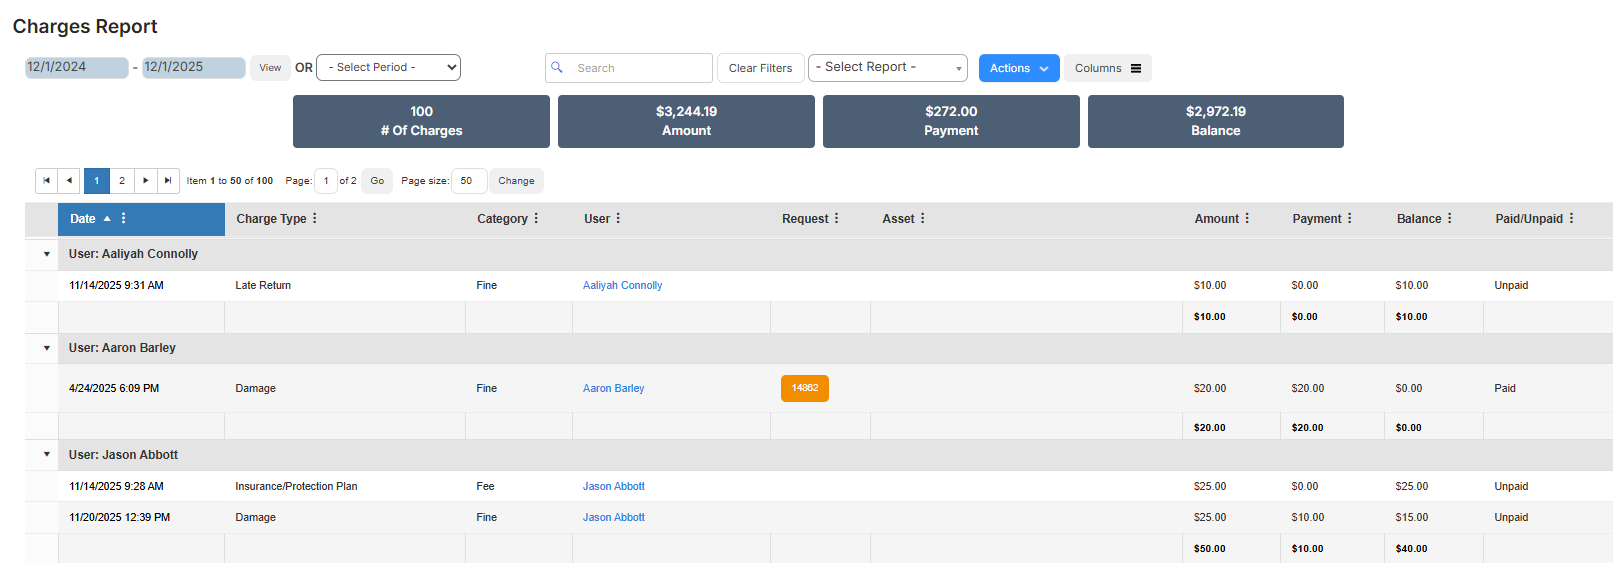The width and height of the screenshot is (1620, 563).
Task: Open the Select Period dropdown
Action: click(388, 67)
